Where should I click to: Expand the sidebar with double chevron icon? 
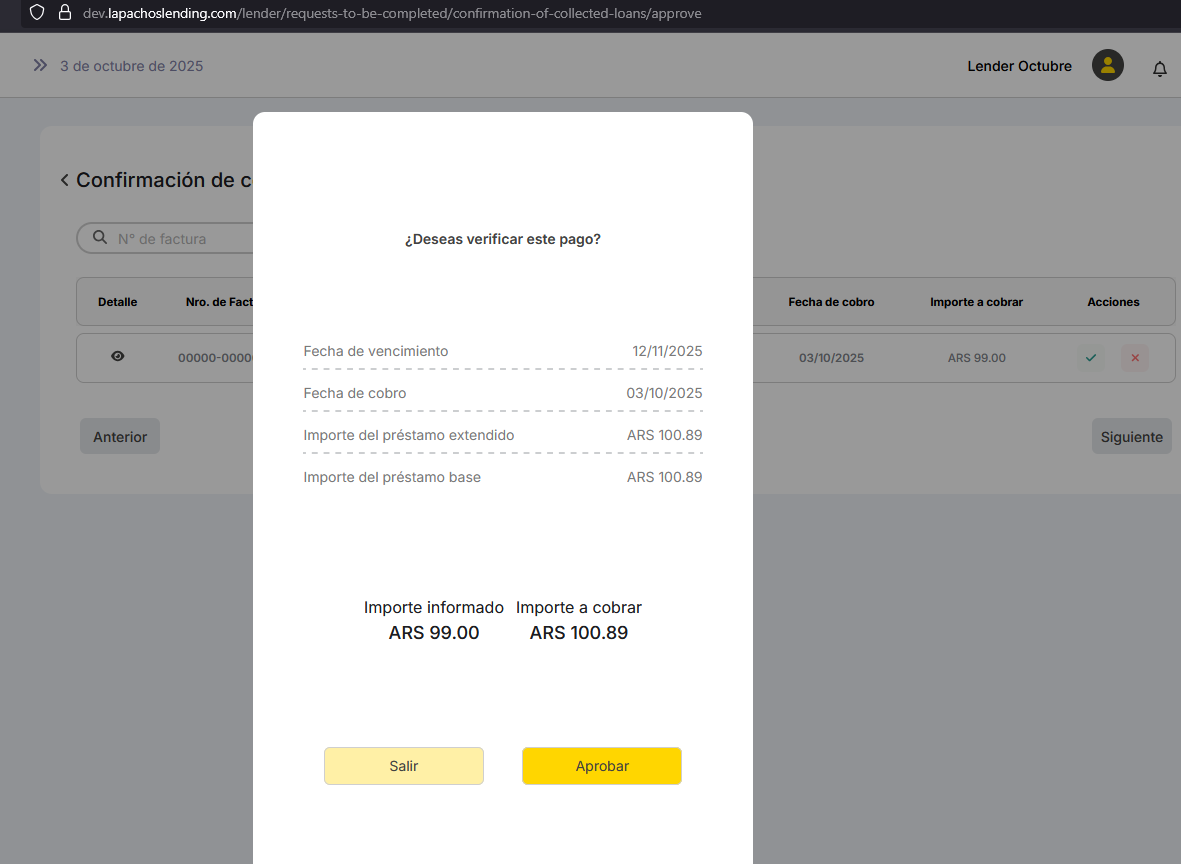[40, 66]
